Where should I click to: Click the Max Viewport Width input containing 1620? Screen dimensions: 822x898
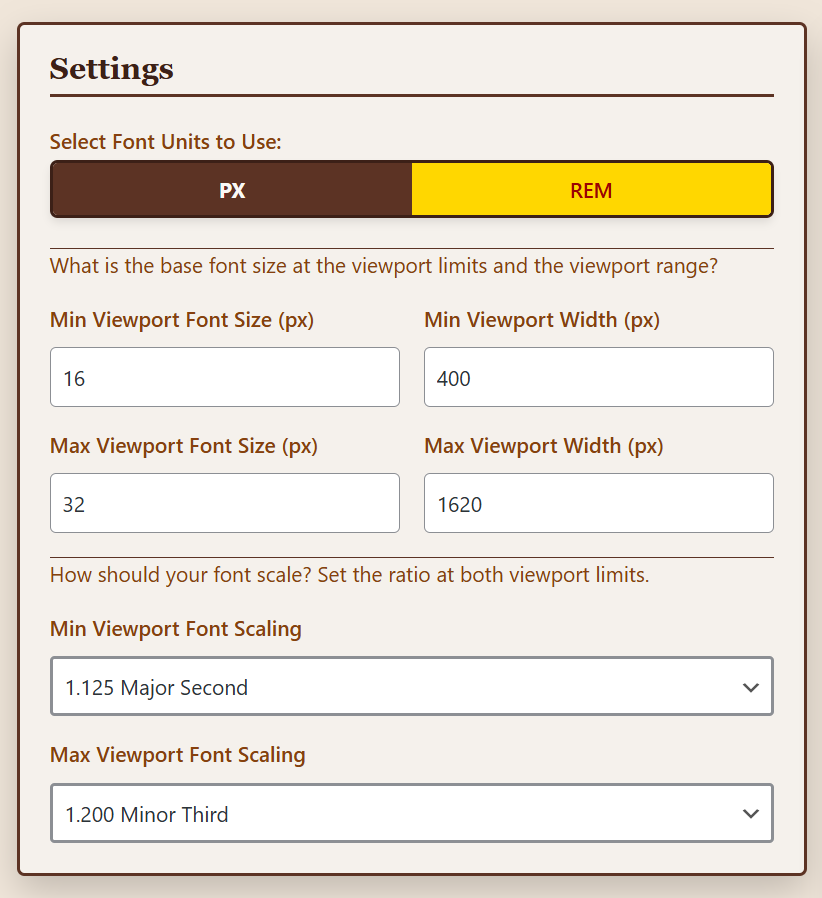click(x=598, y=503)
